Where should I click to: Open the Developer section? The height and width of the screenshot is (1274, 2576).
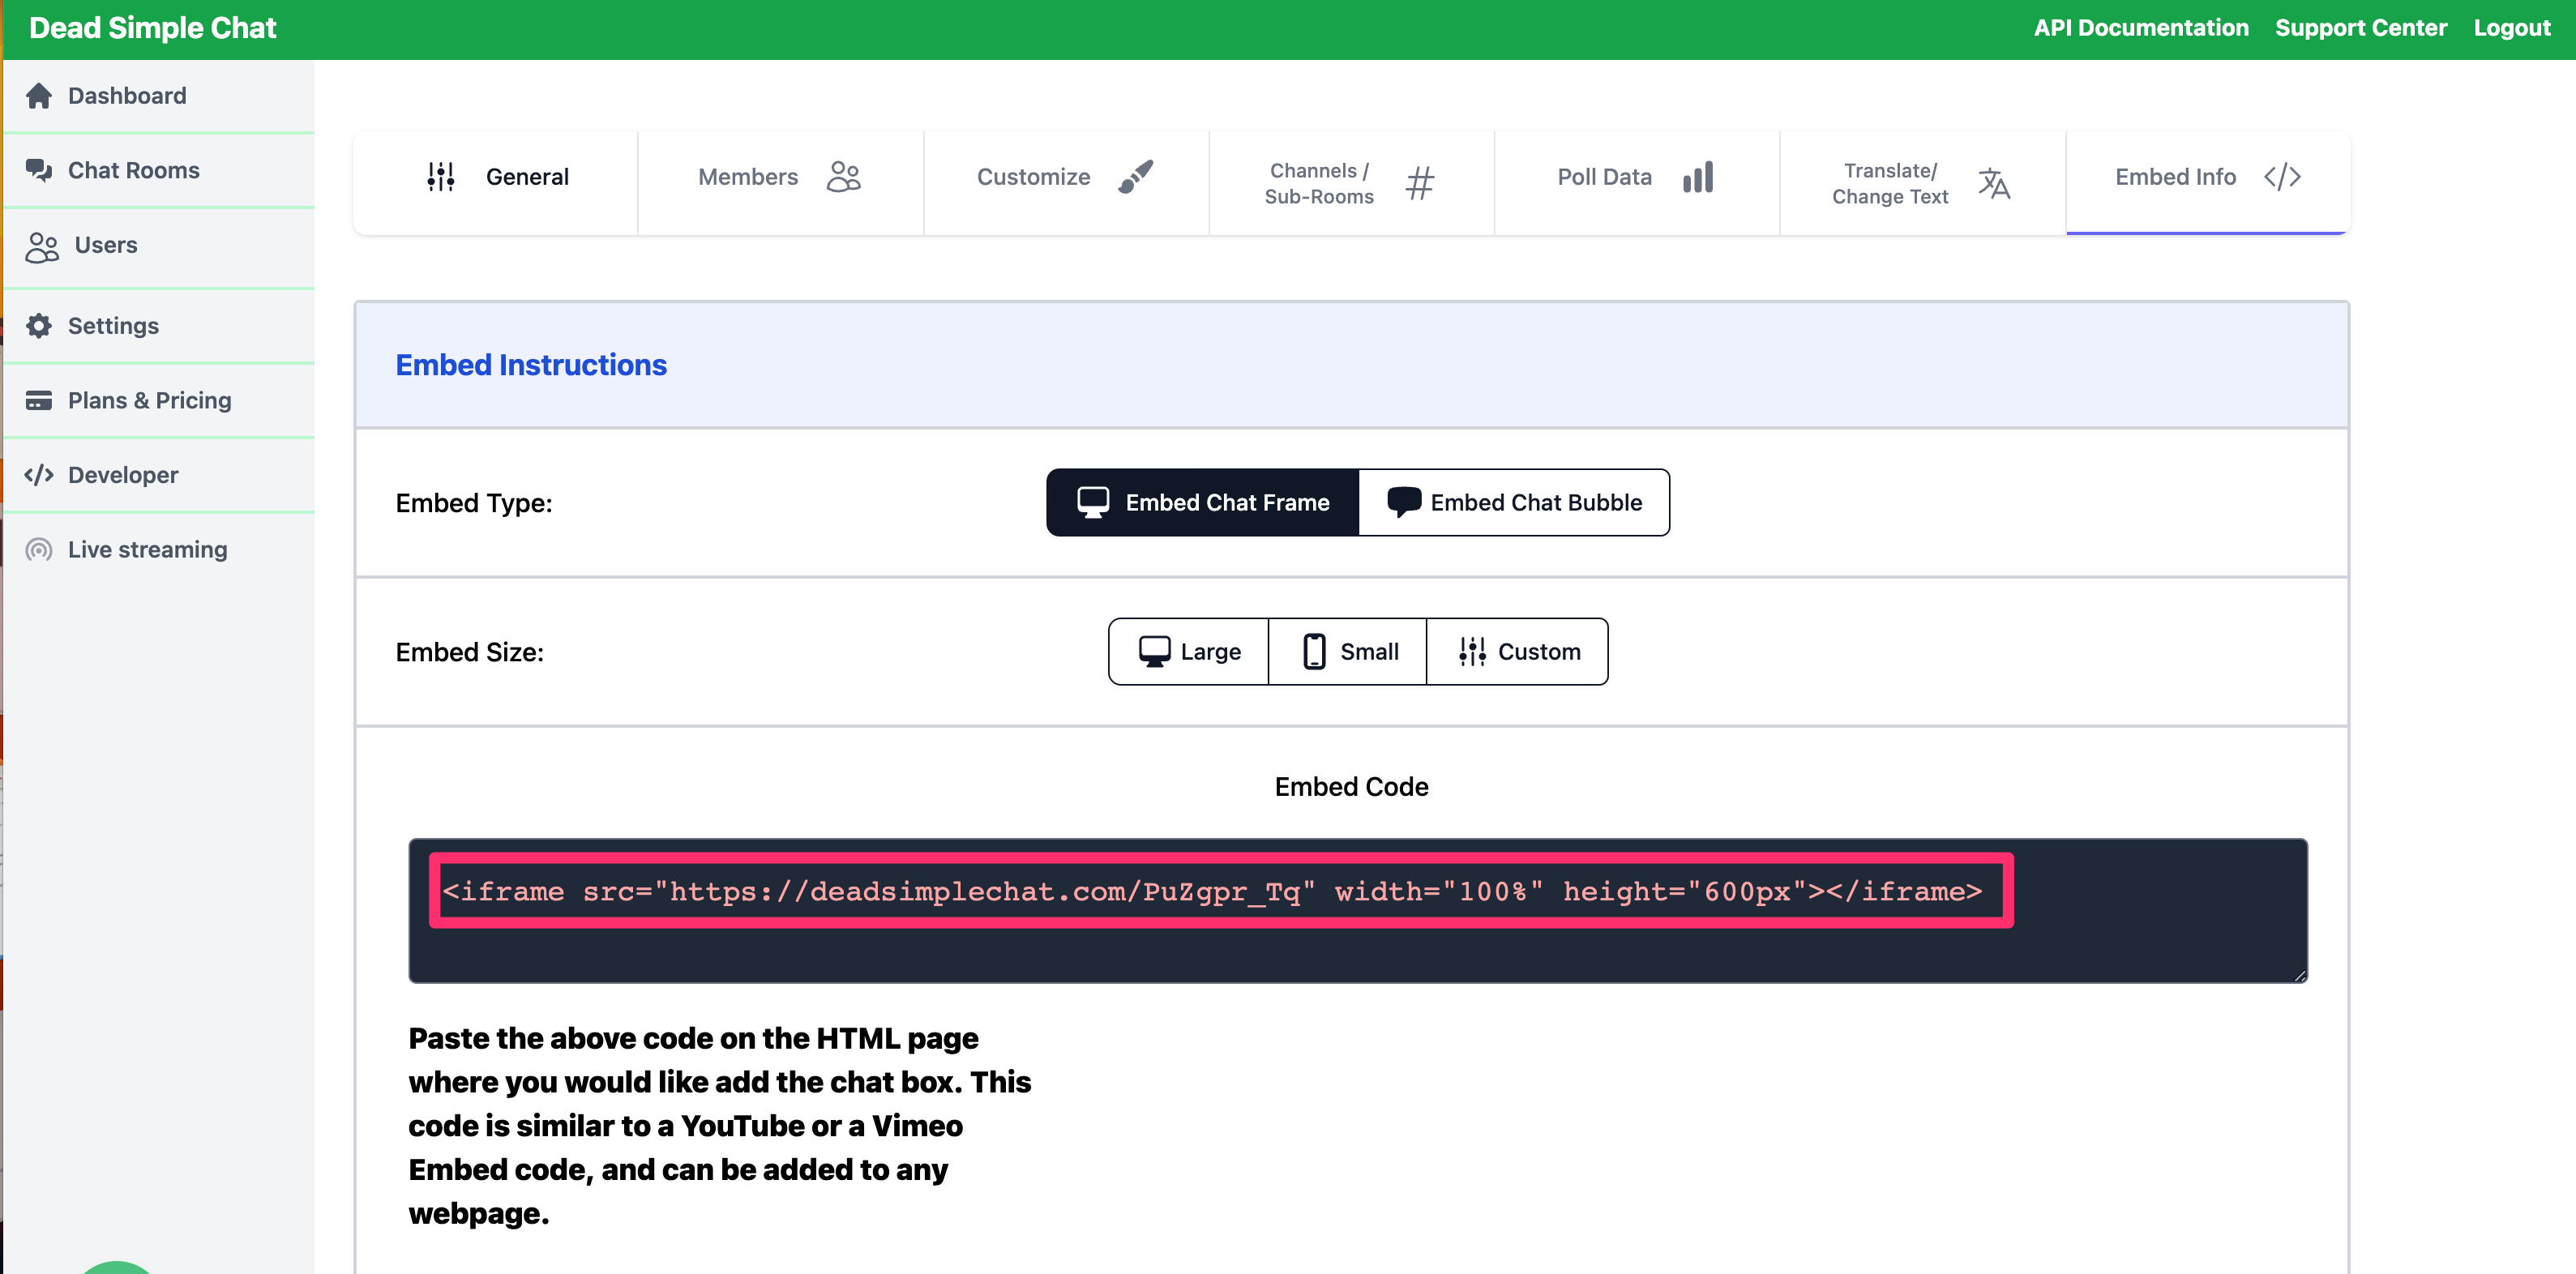point(159,475)
